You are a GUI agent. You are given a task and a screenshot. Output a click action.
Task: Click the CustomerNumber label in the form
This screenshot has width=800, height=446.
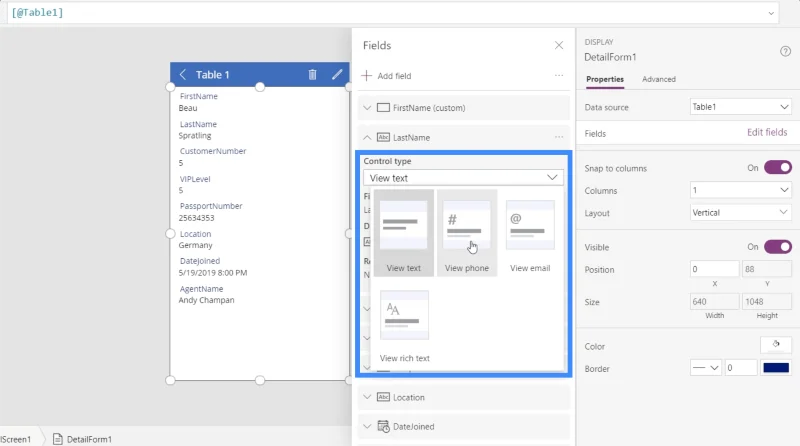point(213,151)
